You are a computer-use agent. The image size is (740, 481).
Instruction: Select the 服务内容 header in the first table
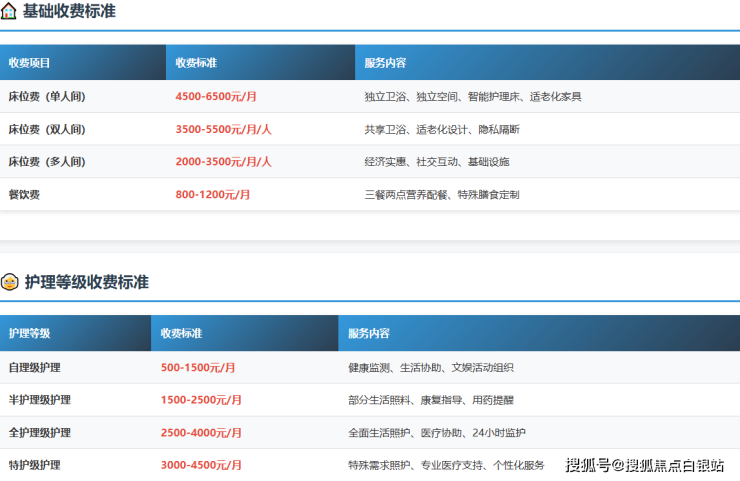tap(385, 63)
